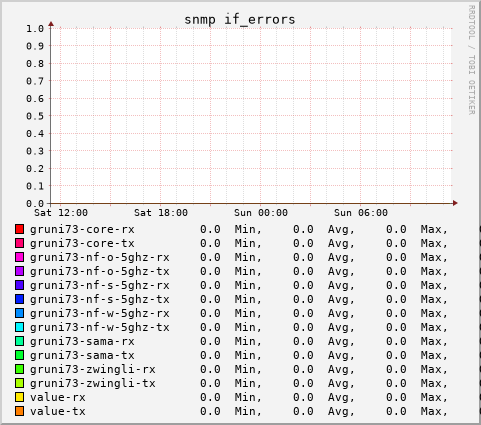Image resolution: width=481 pixels, height=425 pixels.
Task: Select the violet gruni73-nf-s-5ghz-rx legend swatch
Action: (20, 285)
